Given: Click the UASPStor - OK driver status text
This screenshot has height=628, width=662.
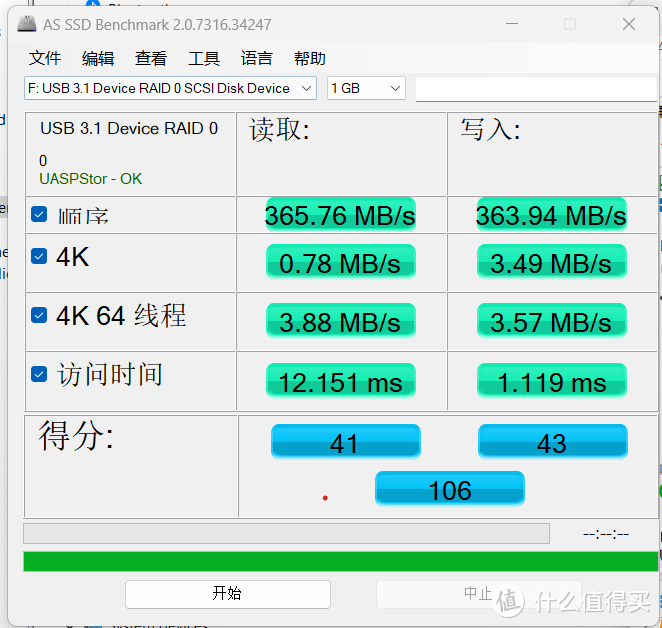Looking at the screenshot, I should coord(90,179).
